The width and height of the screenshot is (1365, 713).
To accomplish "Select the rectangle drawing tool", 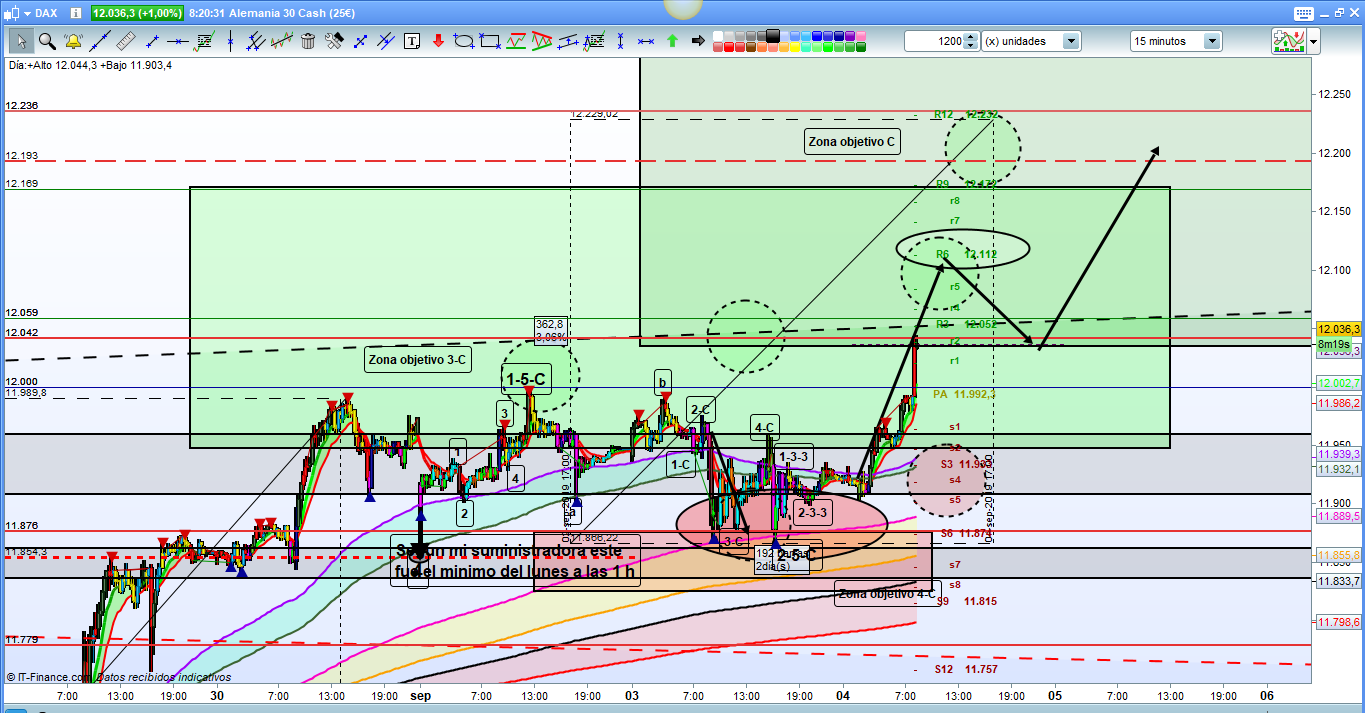I will pos(490,41).
